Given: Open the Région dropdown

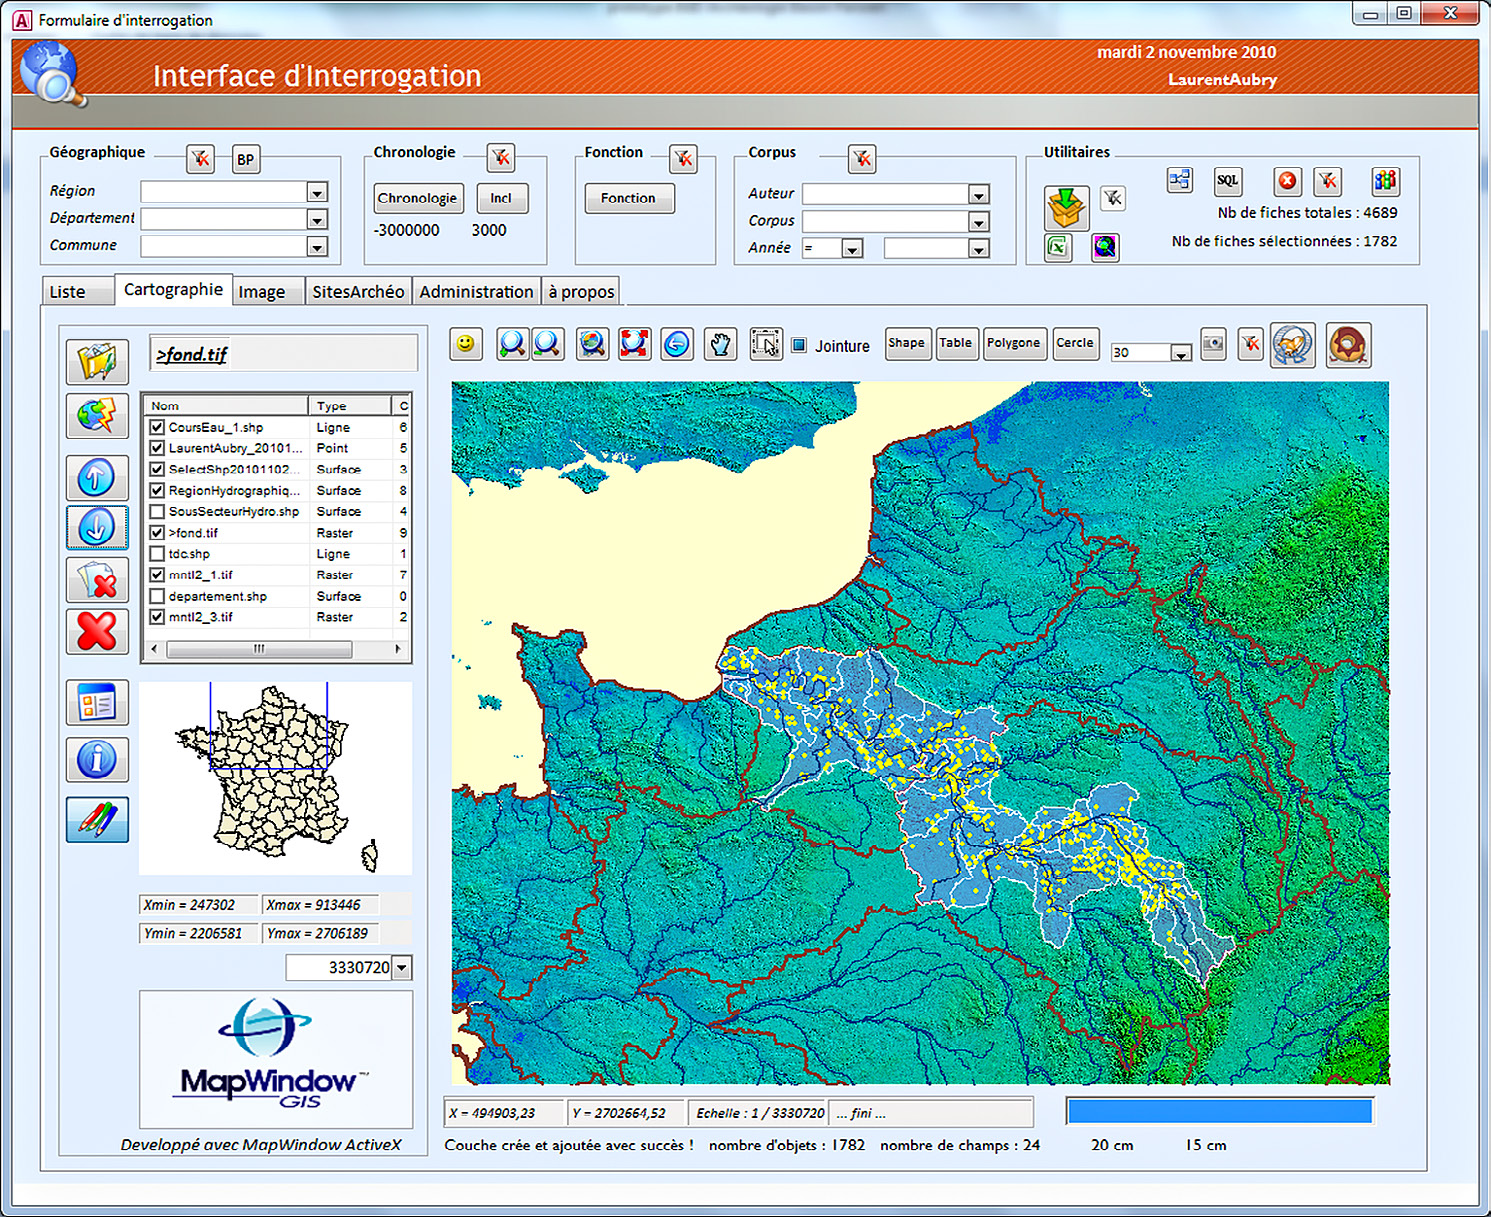Looking at the screenshot, I should point(317,193).
